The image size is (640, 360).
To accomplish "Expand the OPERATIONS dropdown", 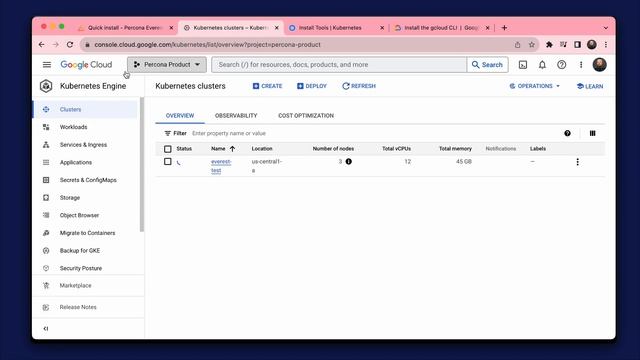I will point(535,86).
